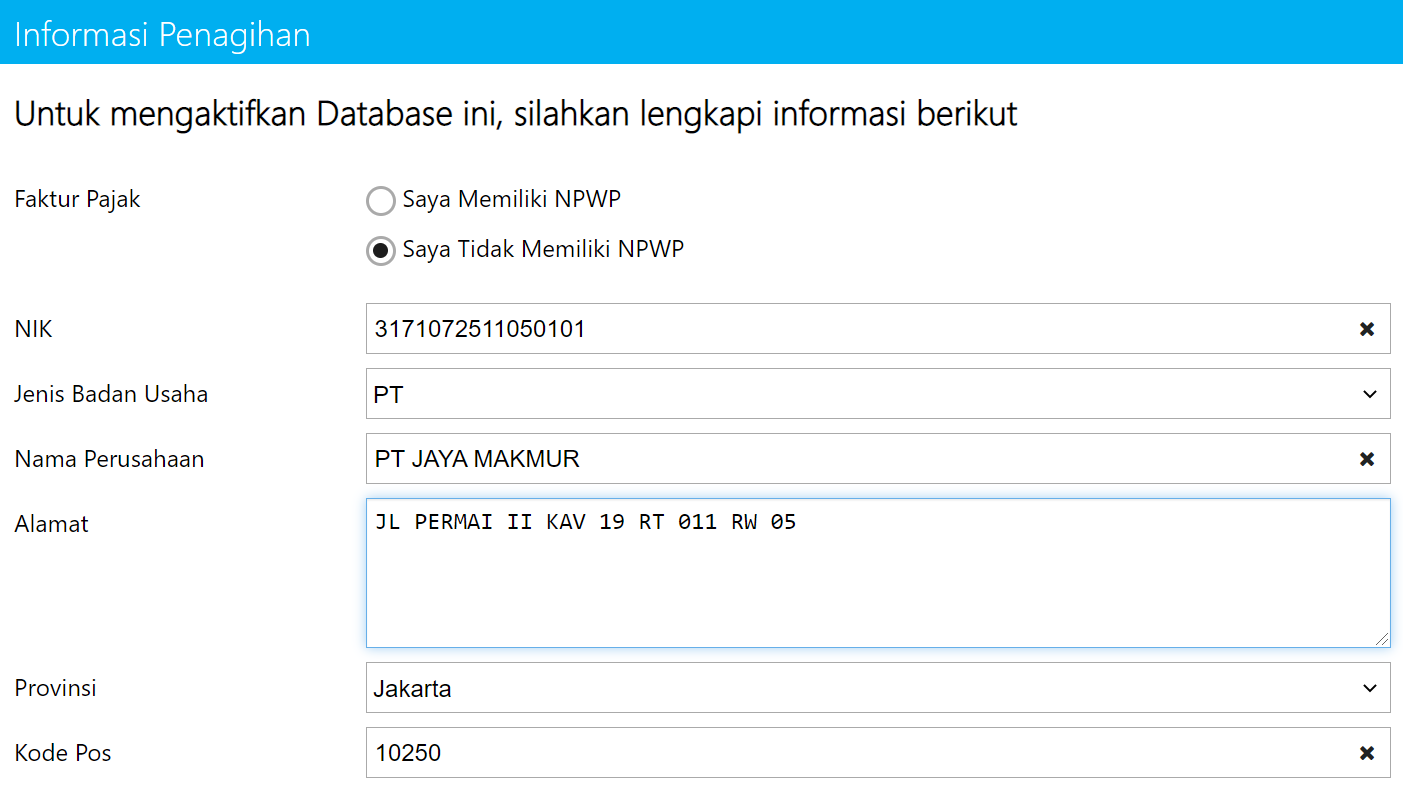
Task: Select the Saya Memiliki NPWP radio button
Action: 380,200
